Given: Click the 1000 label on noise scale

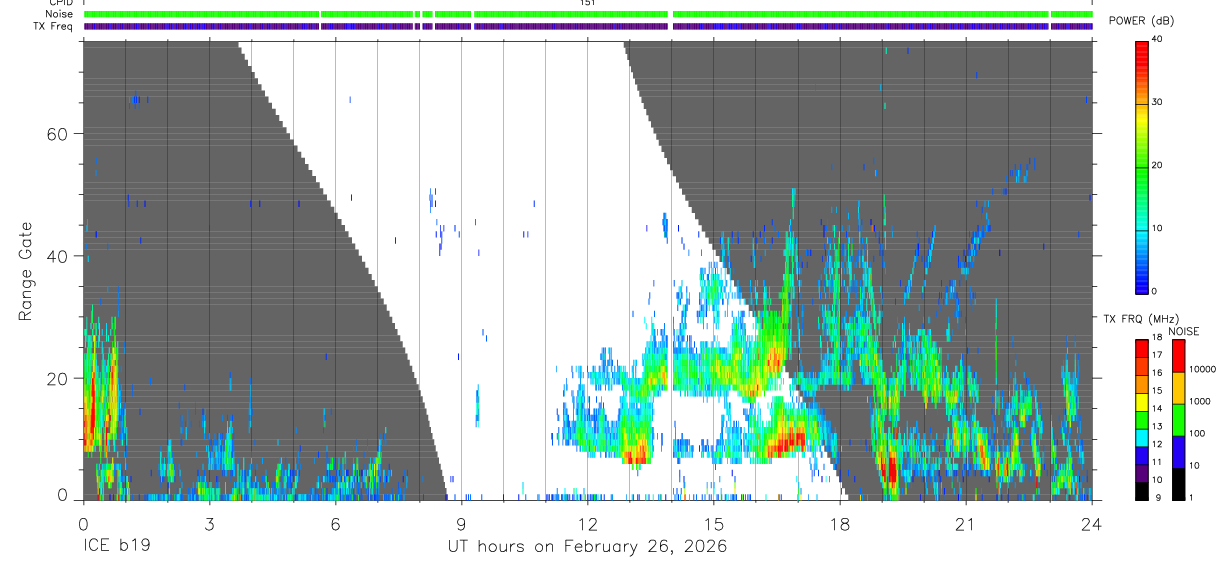Looking at the screenshot, I should tap(1202, 401).
